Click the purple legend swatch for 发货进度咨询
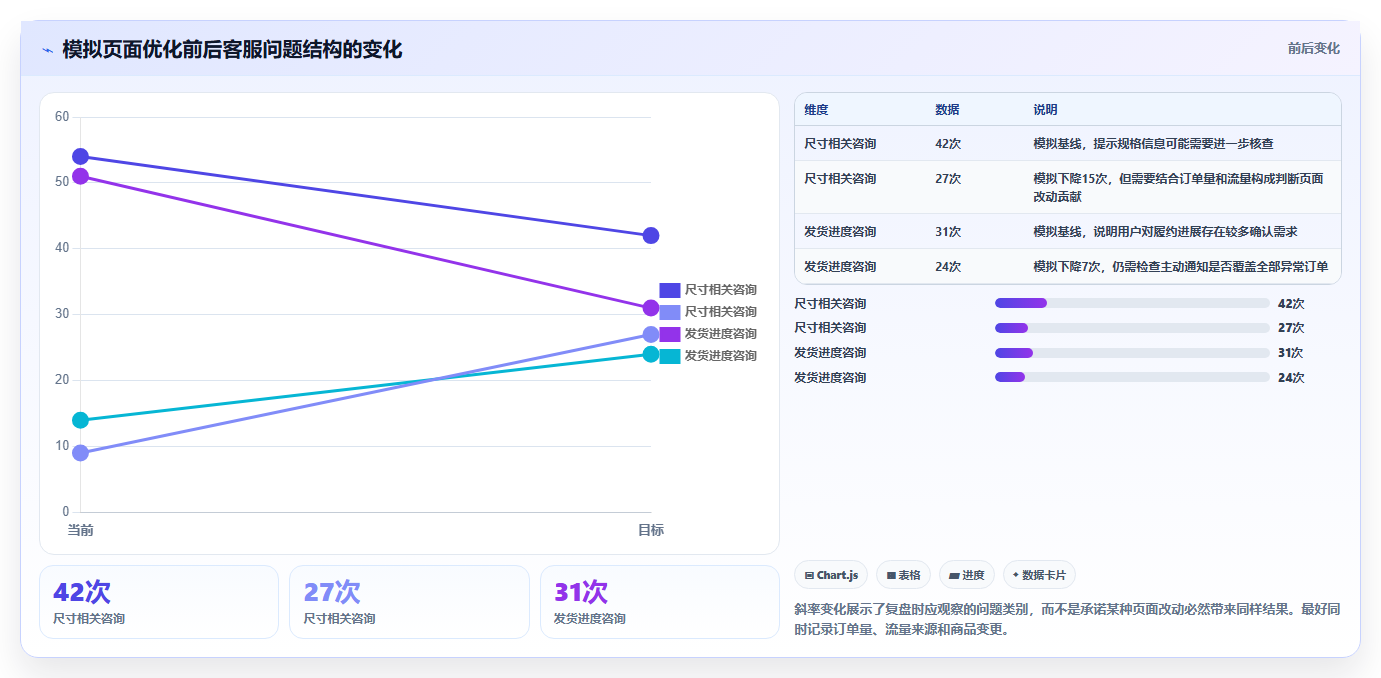 (670, 334)
